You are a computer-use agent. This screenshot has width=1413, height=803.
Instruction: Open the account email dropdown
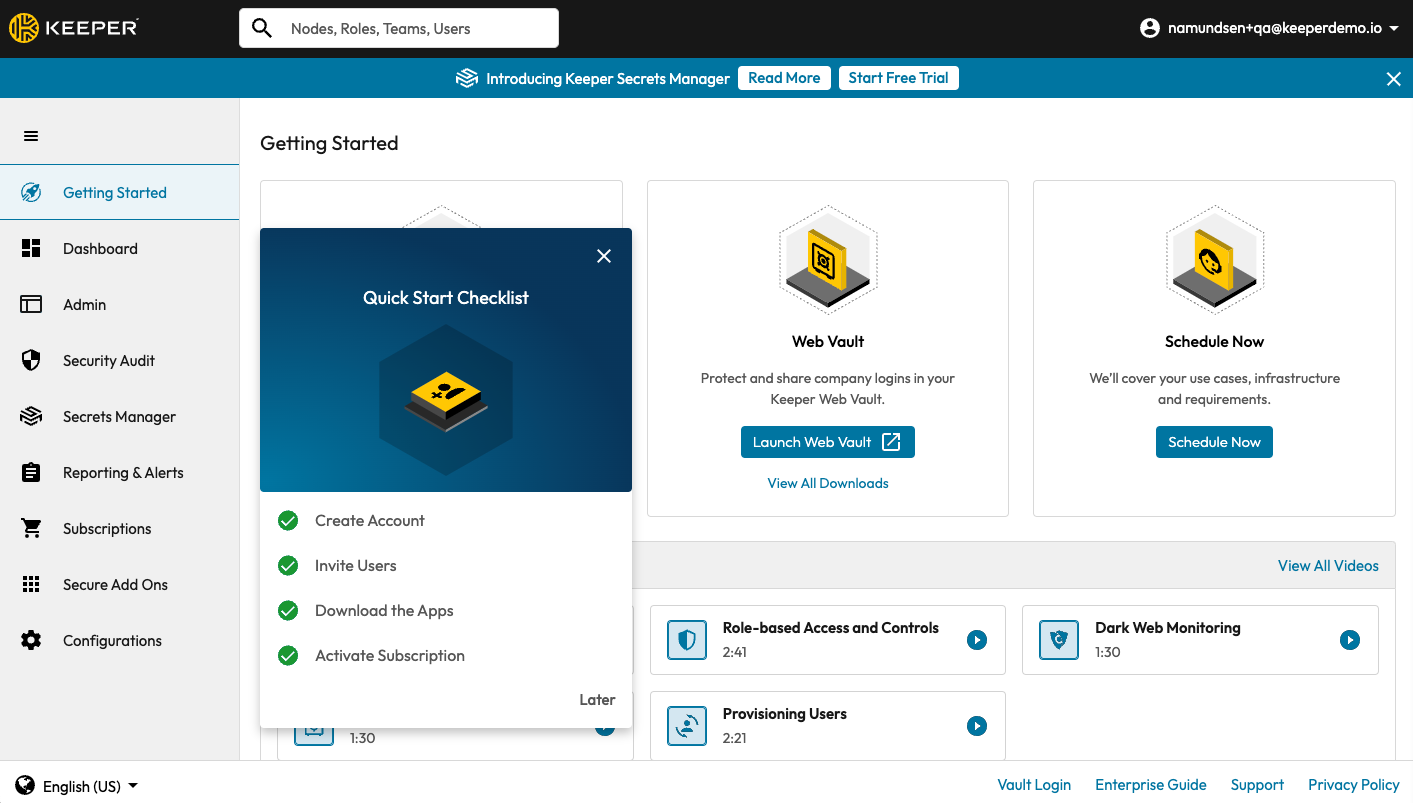[1270, 29]
